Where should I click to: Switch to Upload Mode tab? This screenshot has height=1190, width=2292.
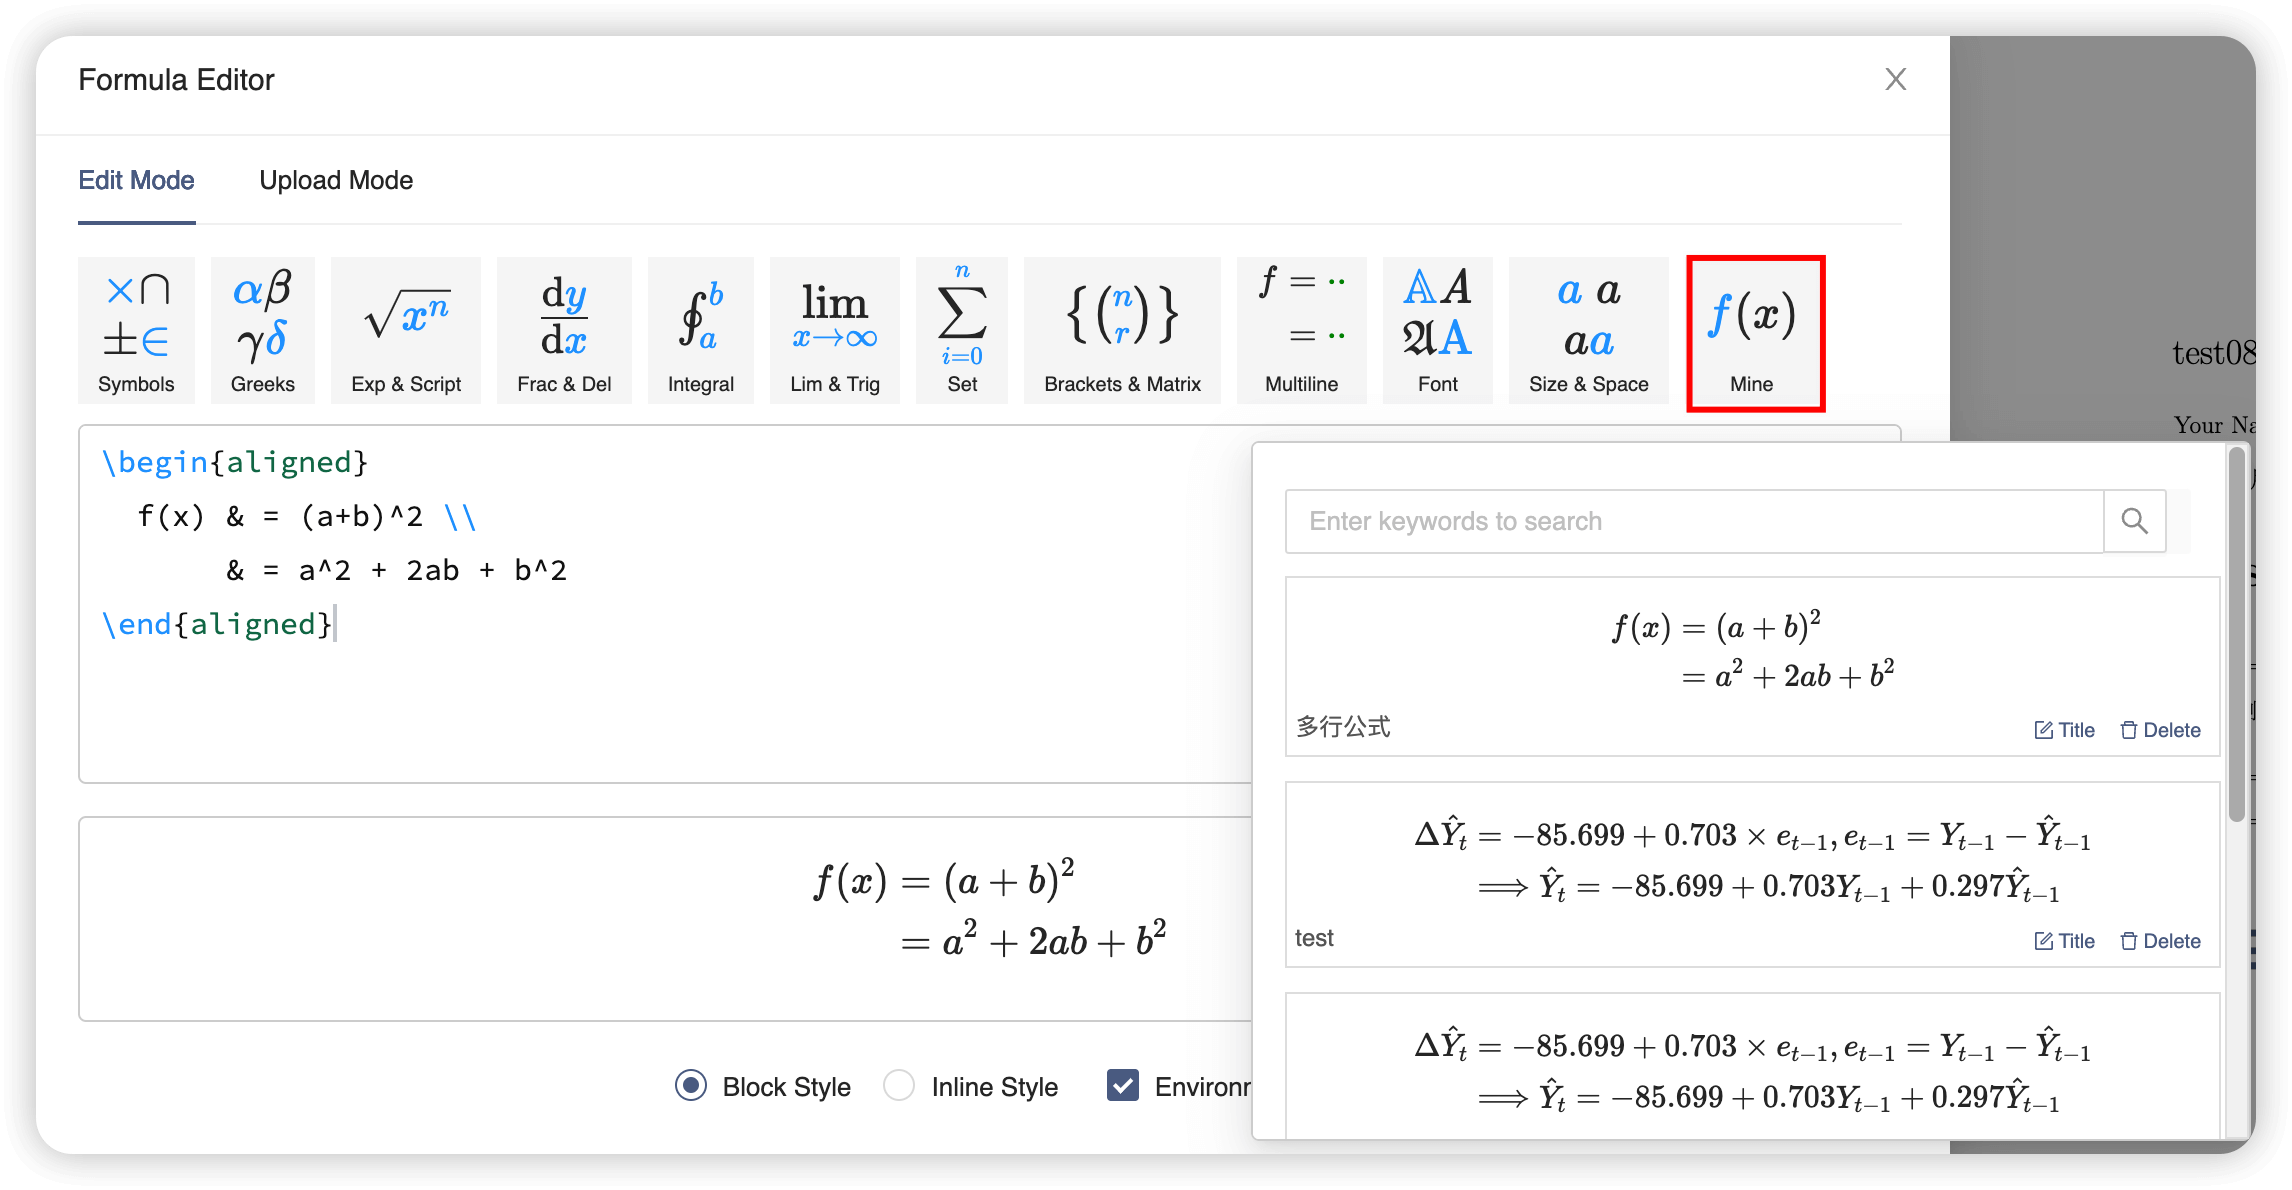pos(336,181)
